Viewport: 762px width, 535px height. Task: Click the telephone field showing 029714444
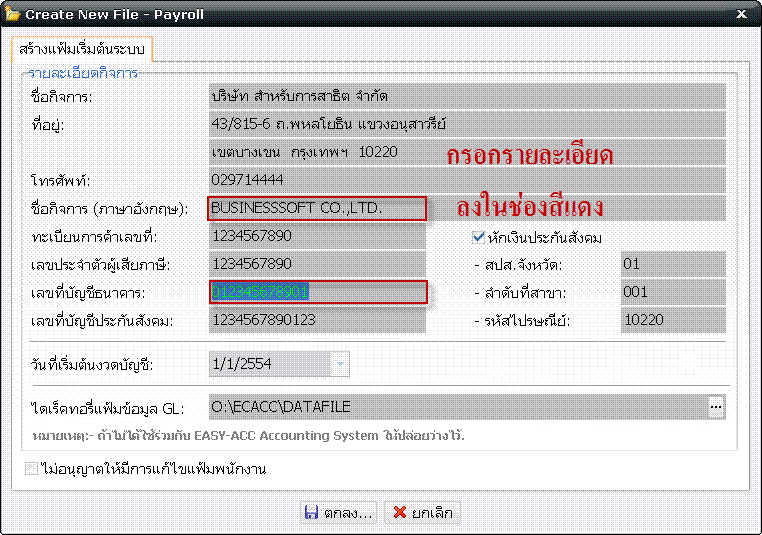click(466, 180)
